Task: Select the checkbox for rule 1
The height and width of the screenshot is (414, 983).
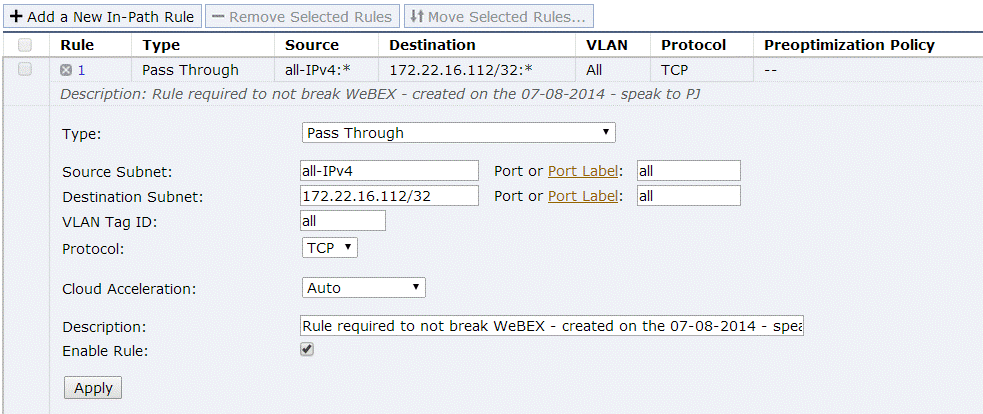Action: tap(25, 69)
